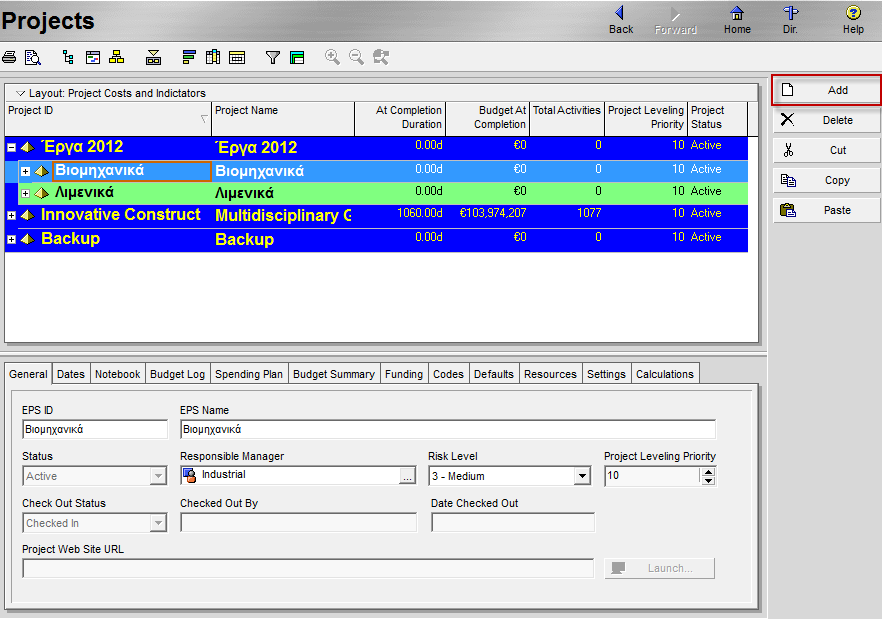882x619 pixels.
Task: Switch to the Gantt chart view icon
Action: click(93, 57)
